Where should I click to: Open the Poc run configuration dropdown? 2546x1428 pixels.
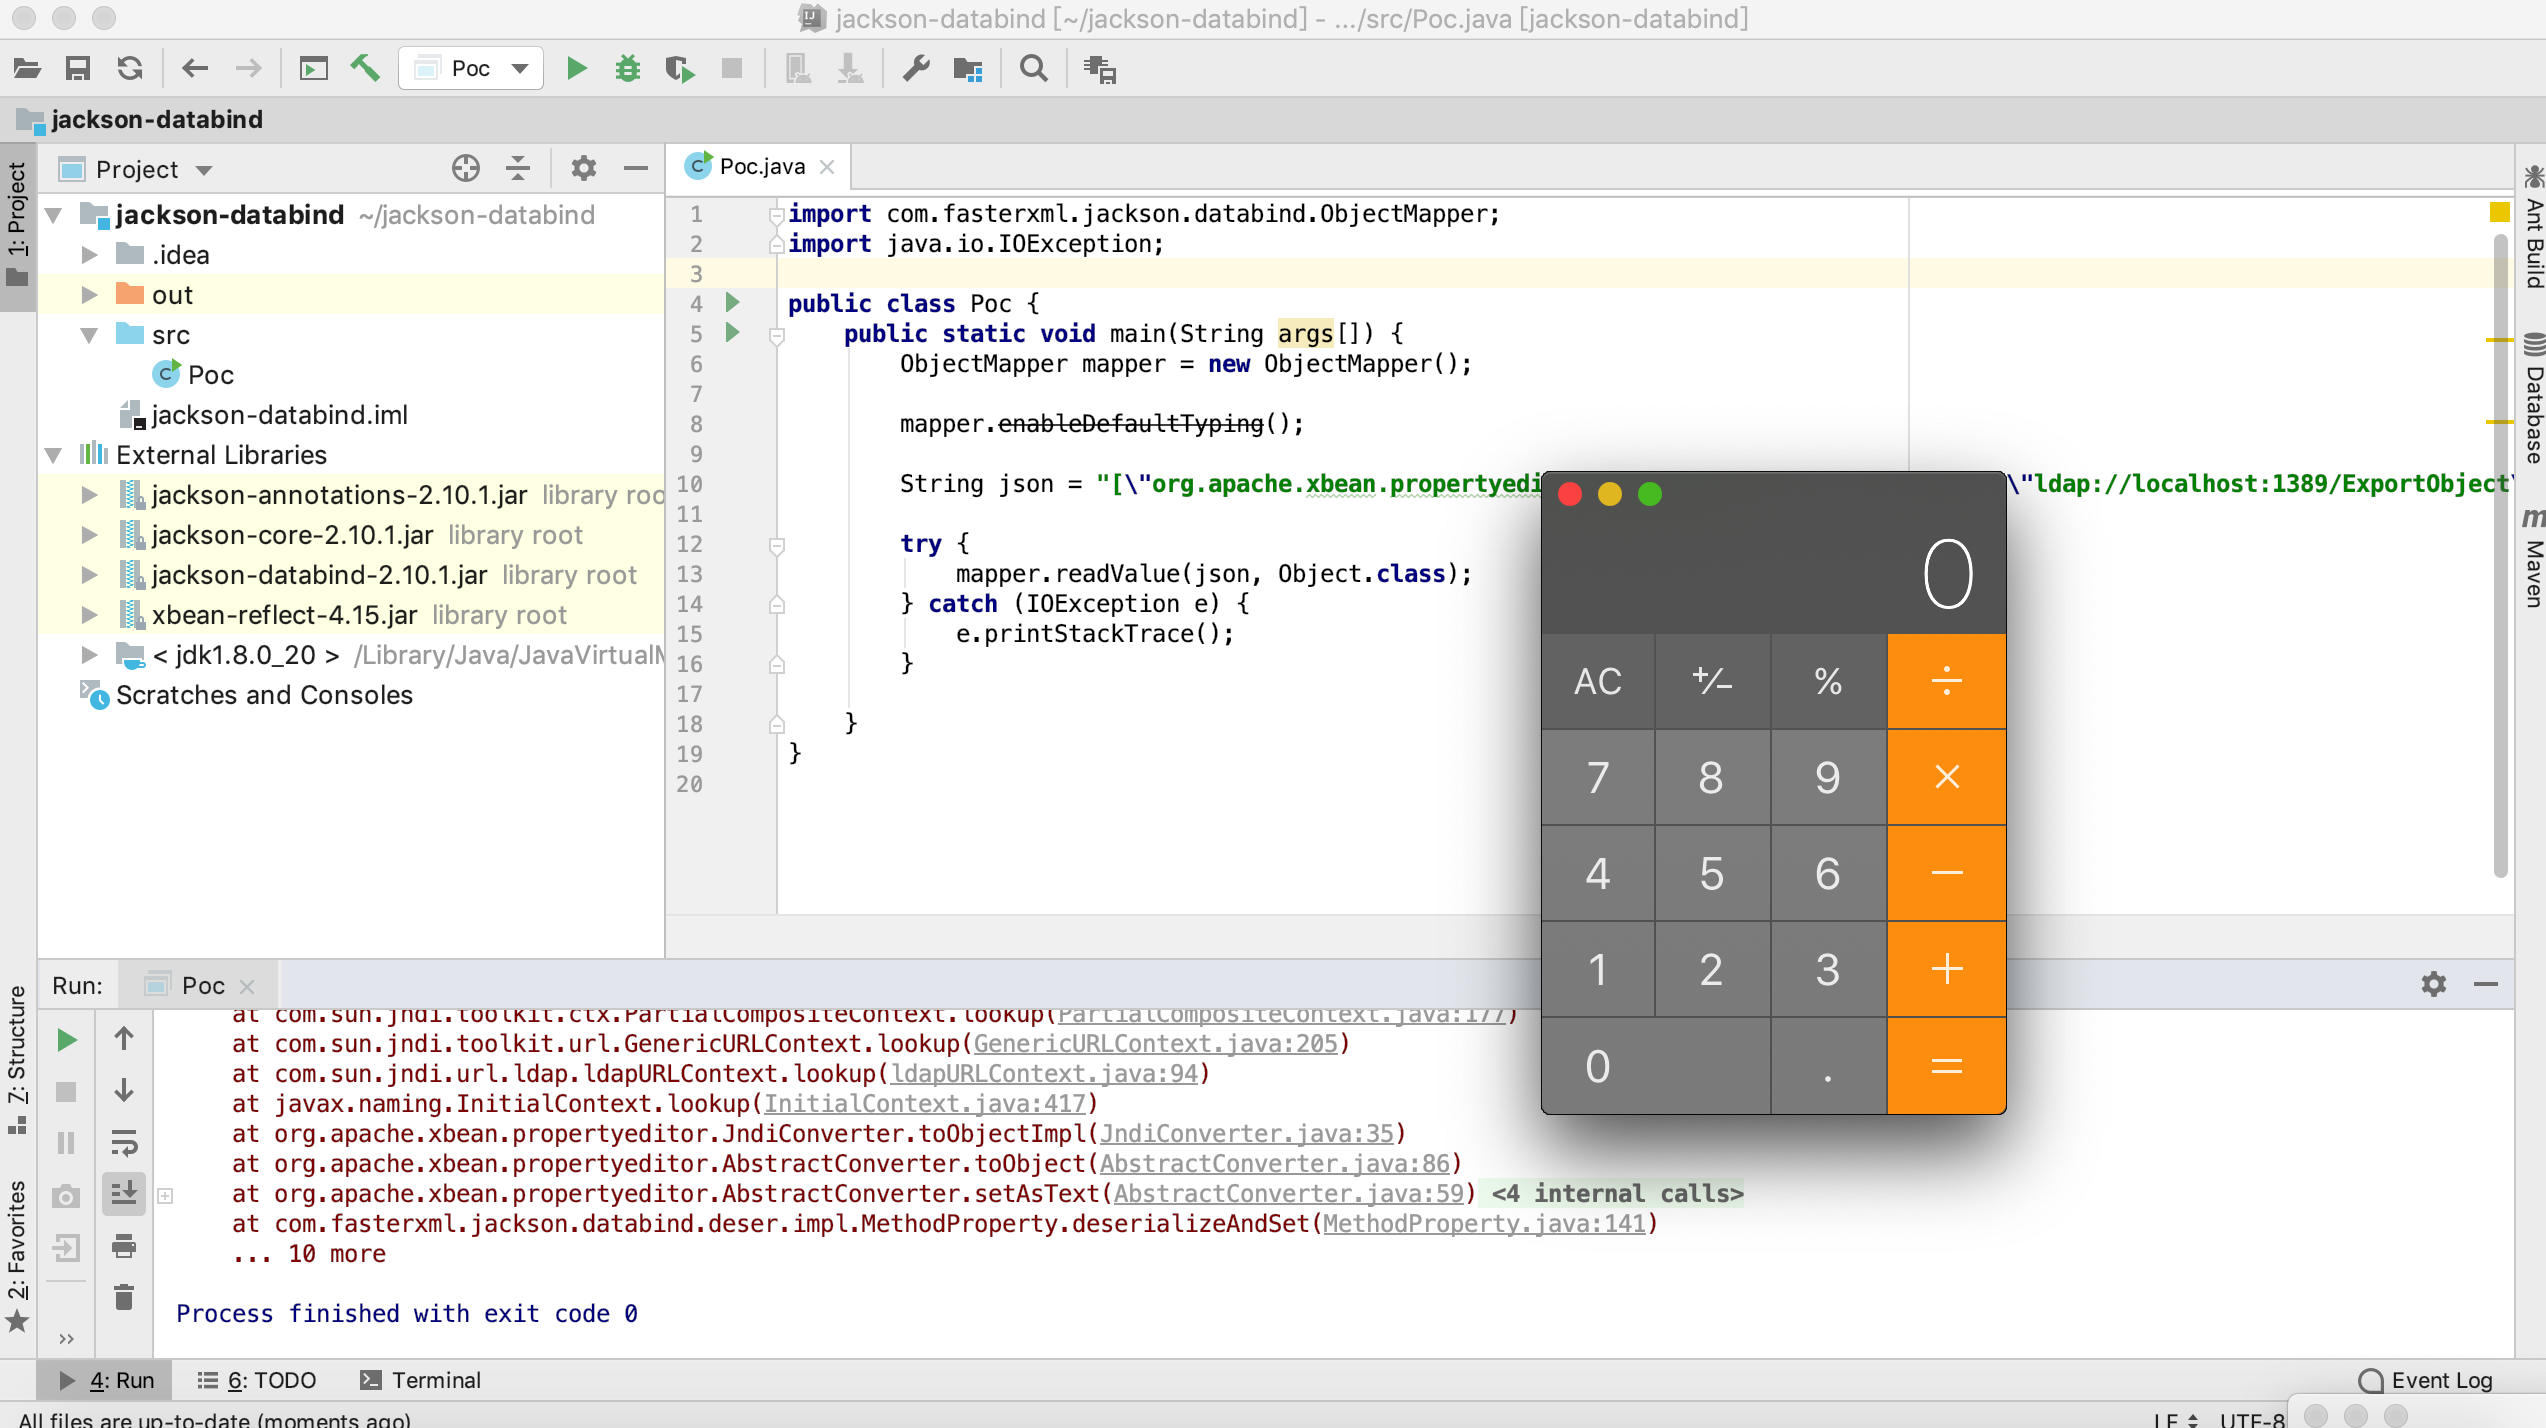(x=471, y=68)
